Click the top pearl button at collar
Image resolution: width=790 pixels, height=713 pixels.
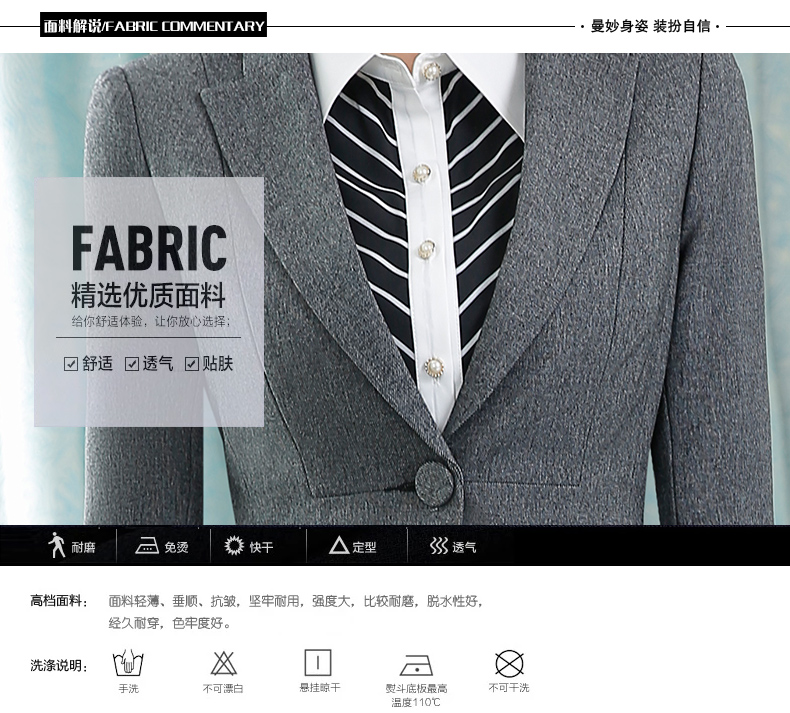(431, 71)
